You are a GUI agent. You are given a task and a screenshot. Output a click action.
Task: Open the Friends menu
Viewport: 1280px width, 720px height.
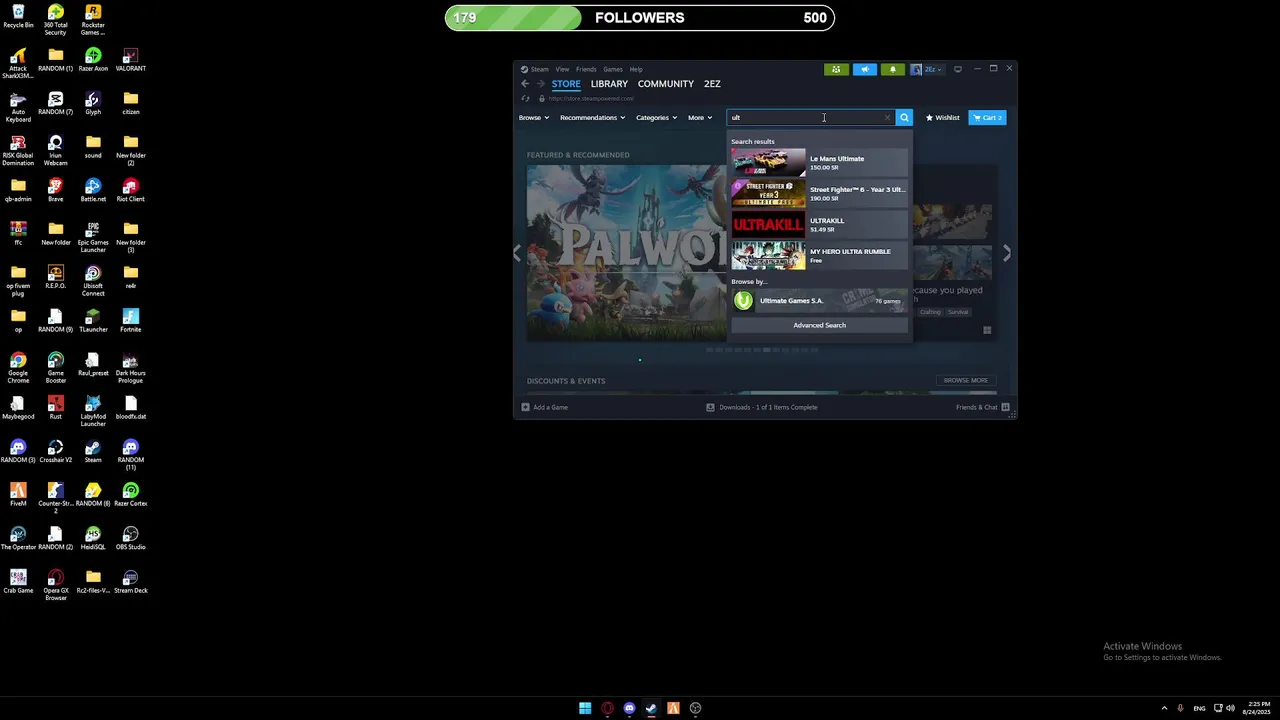[x=586, y=69]
